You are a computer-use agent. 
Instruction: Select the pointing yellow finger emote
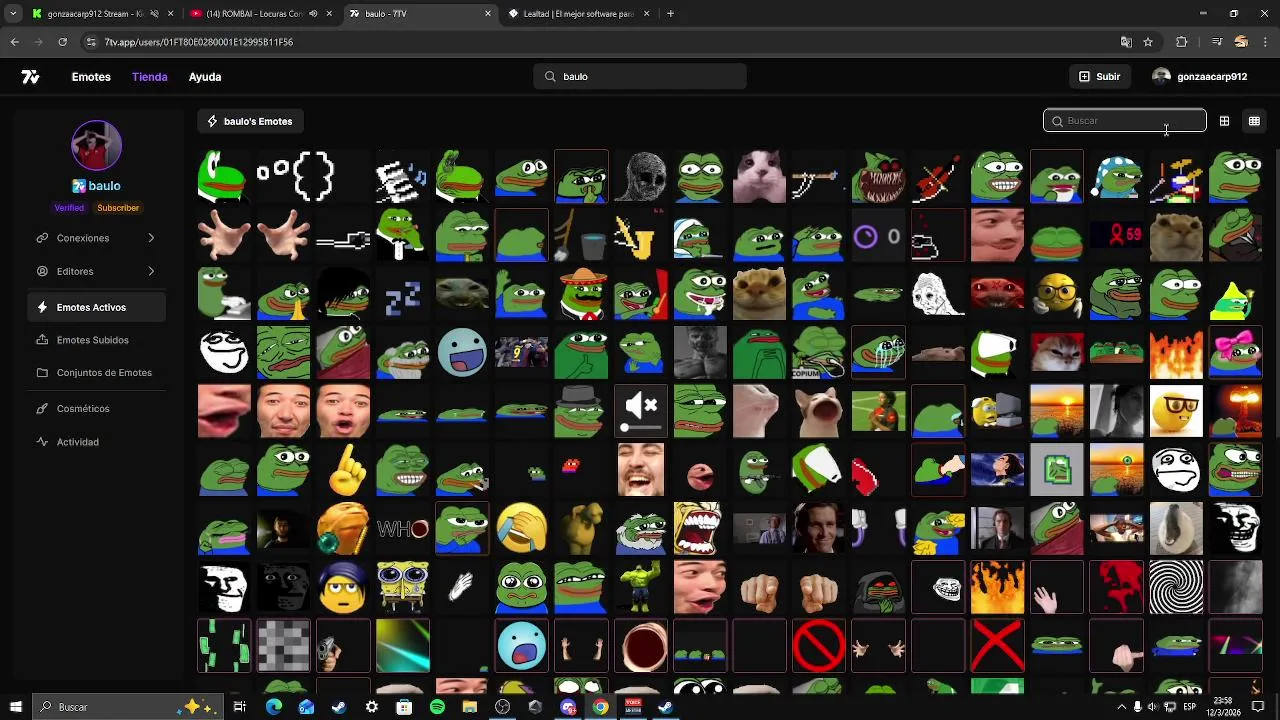coord(343,470)
